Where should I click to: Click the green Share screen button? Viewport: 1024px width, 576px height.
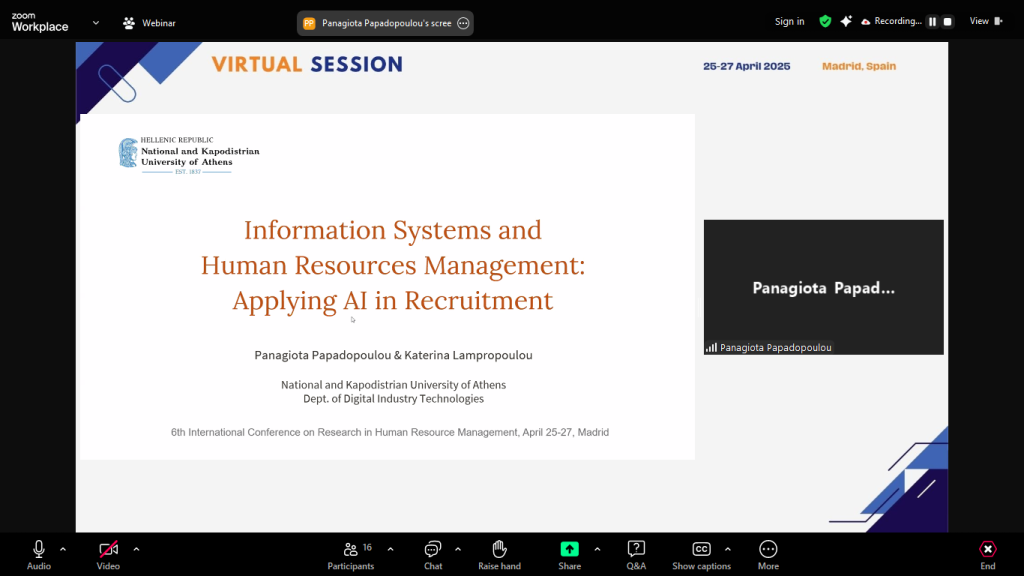coord(569,549)
